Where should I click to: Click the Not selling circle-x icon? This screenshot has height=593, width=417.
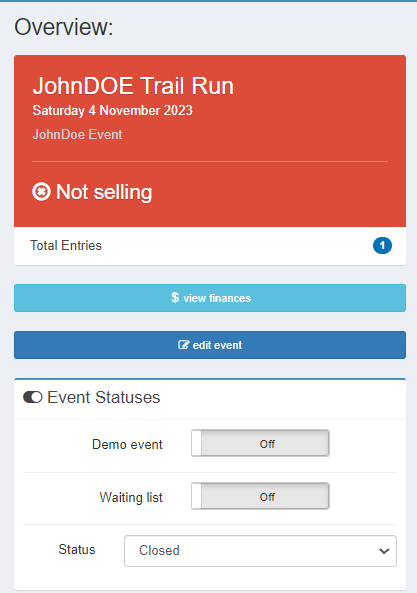[x=41, y=192]
